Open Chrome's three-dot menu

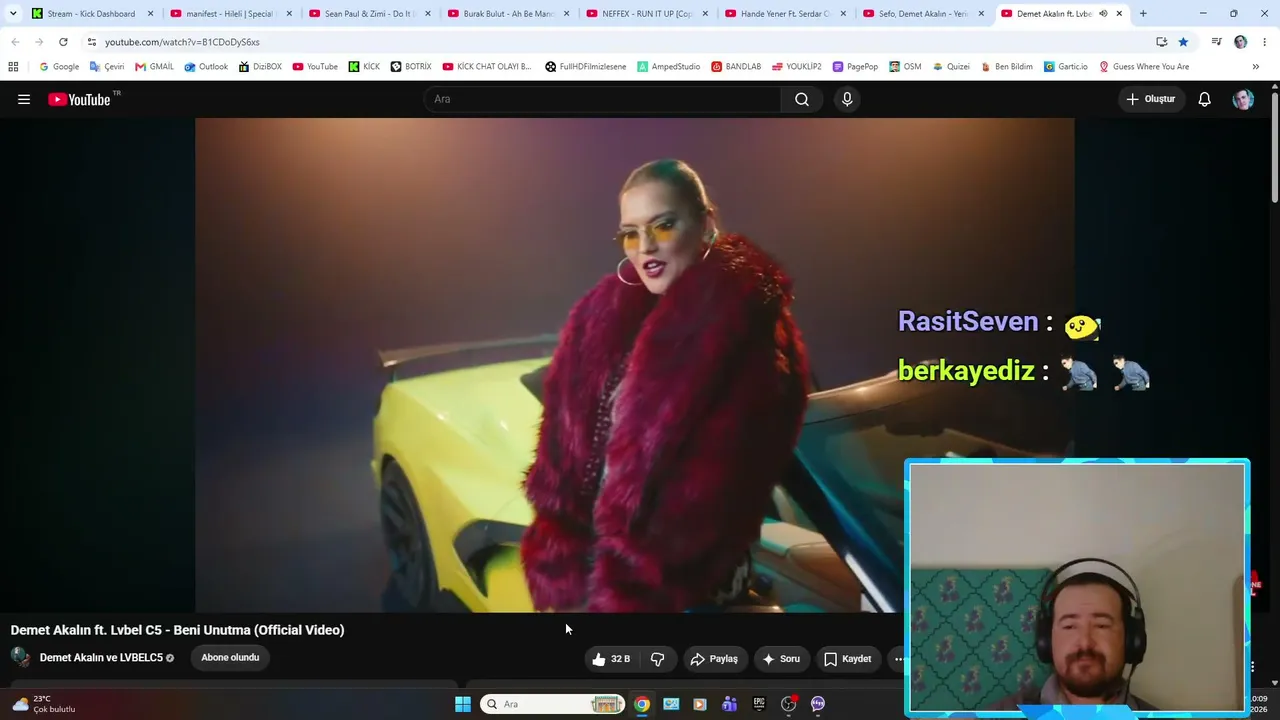click(1265, 42)
